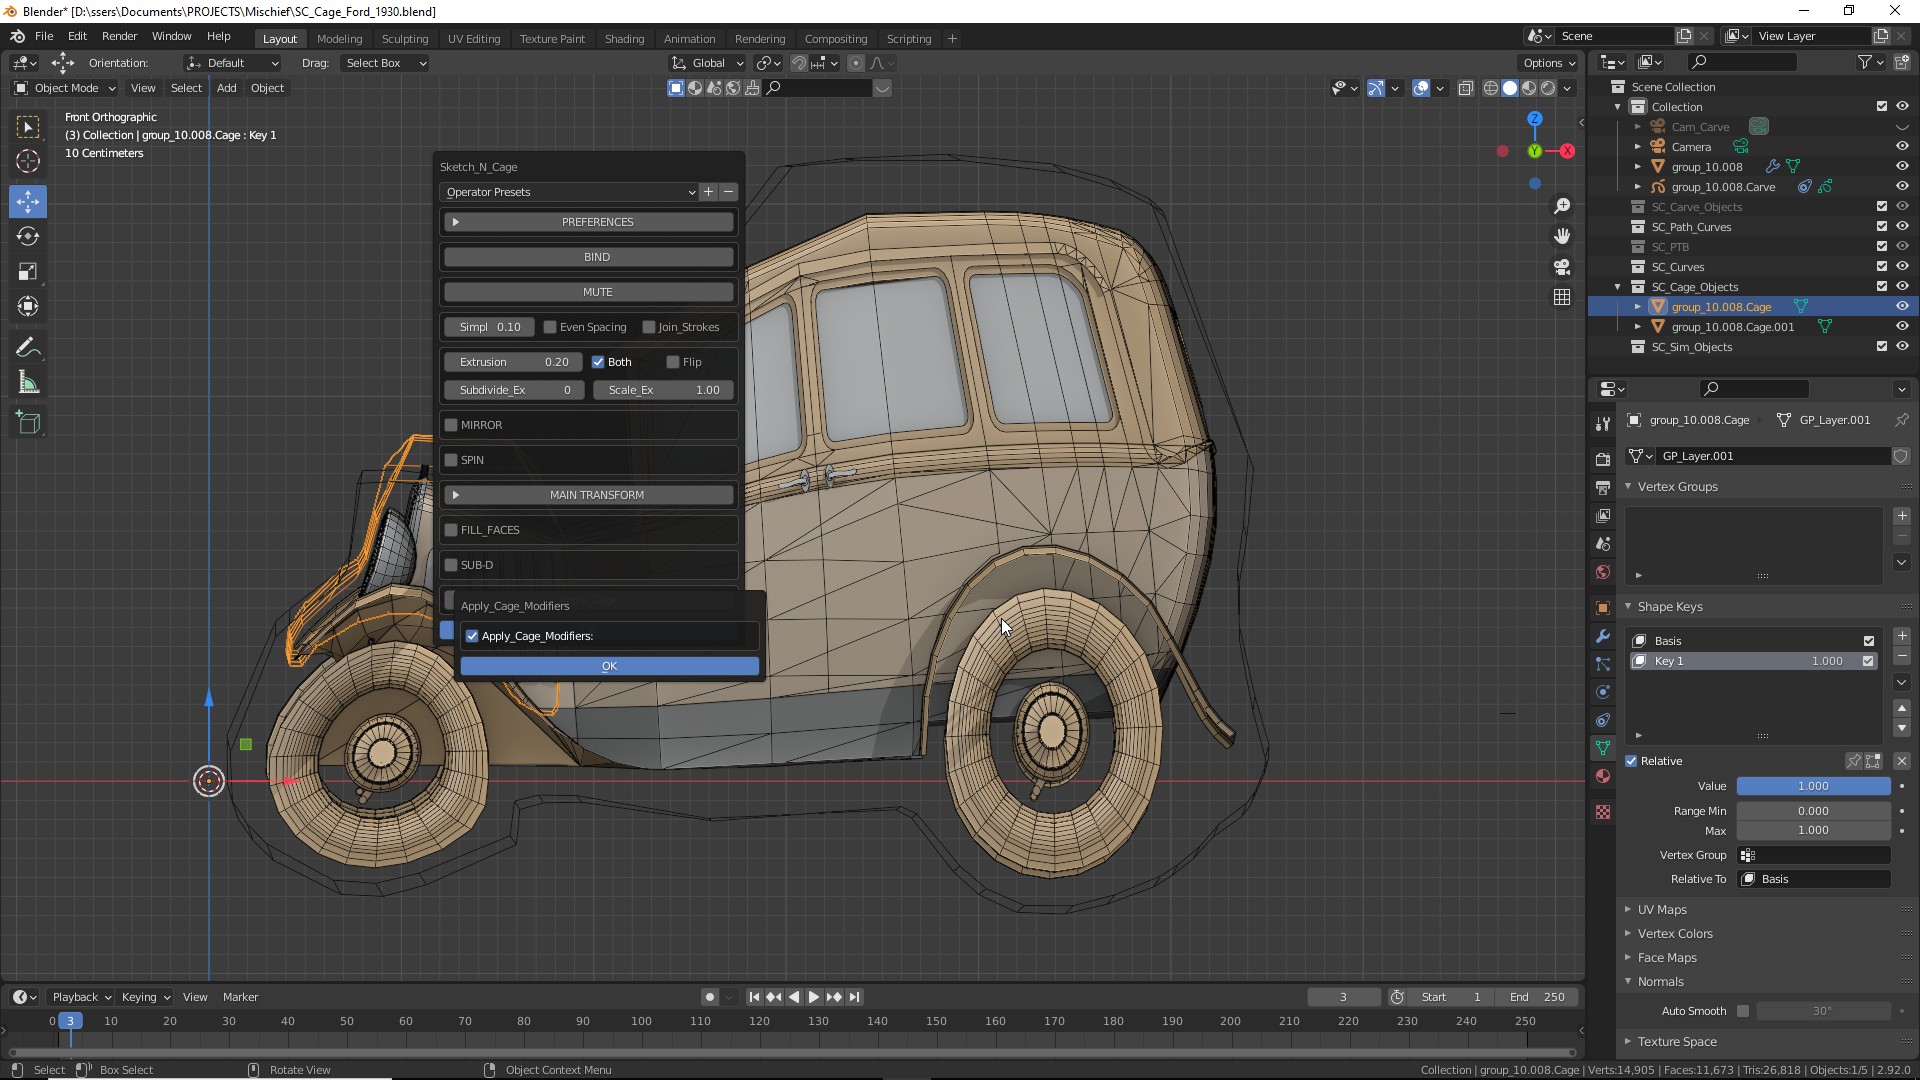Viewport: 1920px width, 1080px height.
Task: Switch to the Shading workspace tab
Action: [624, 39]
